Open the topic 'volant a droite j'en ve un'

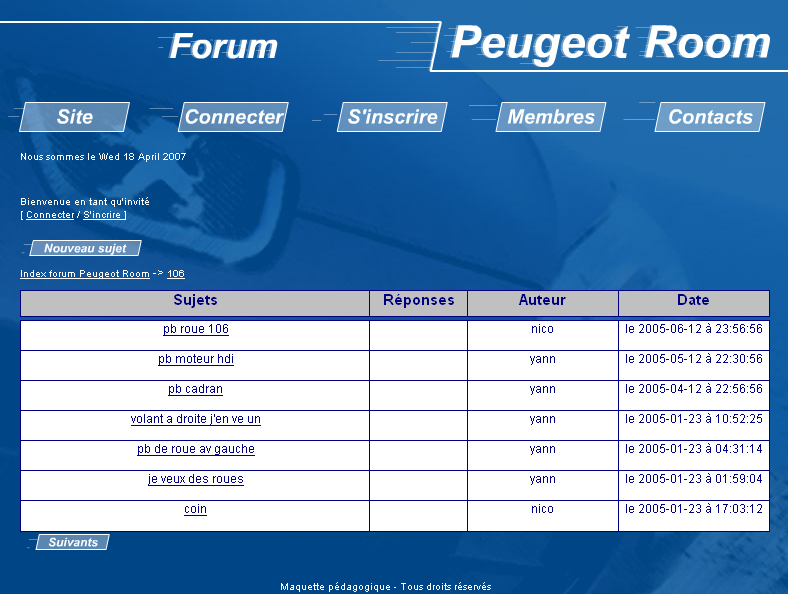tap(195, 420)
